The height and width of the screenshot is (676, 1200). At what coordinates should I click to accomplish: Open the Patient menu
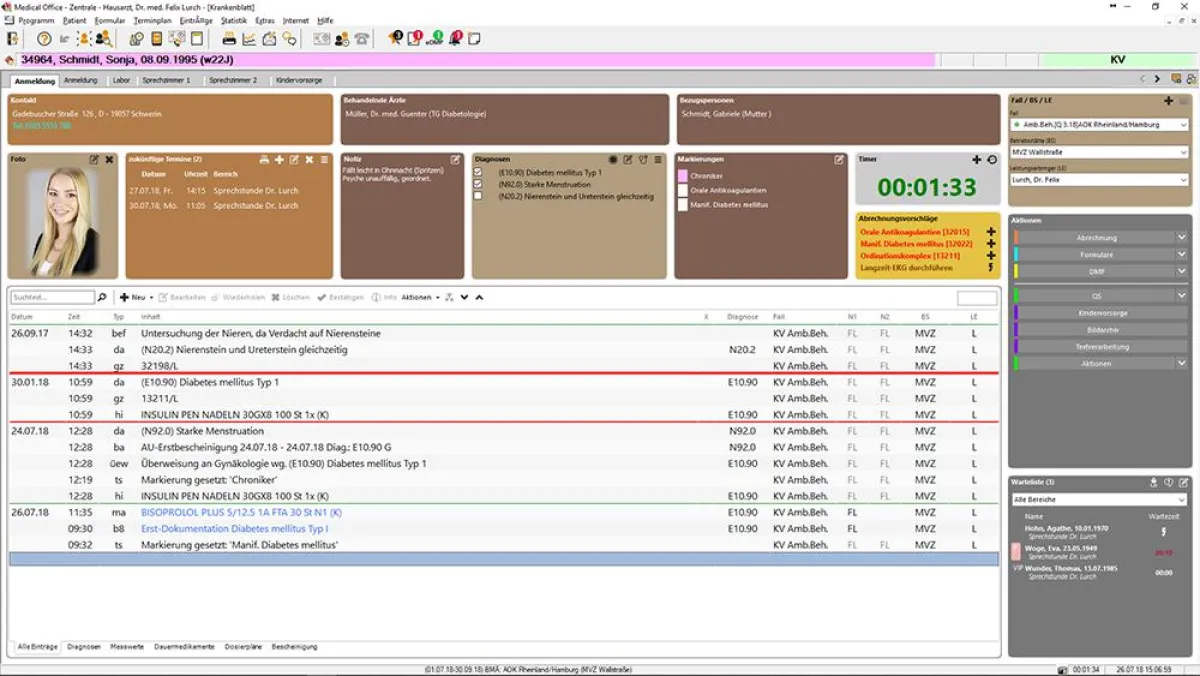pos(75,20)
